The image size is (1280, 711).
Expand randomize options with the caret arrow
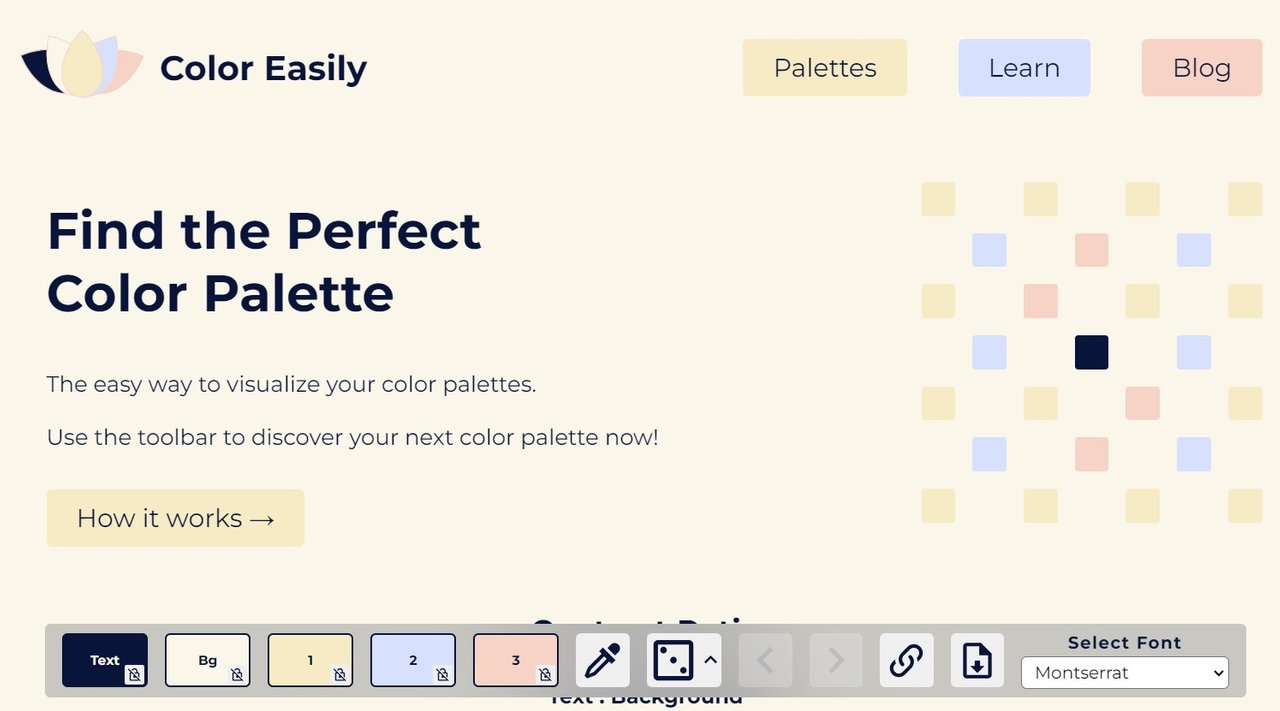point(710,660)
